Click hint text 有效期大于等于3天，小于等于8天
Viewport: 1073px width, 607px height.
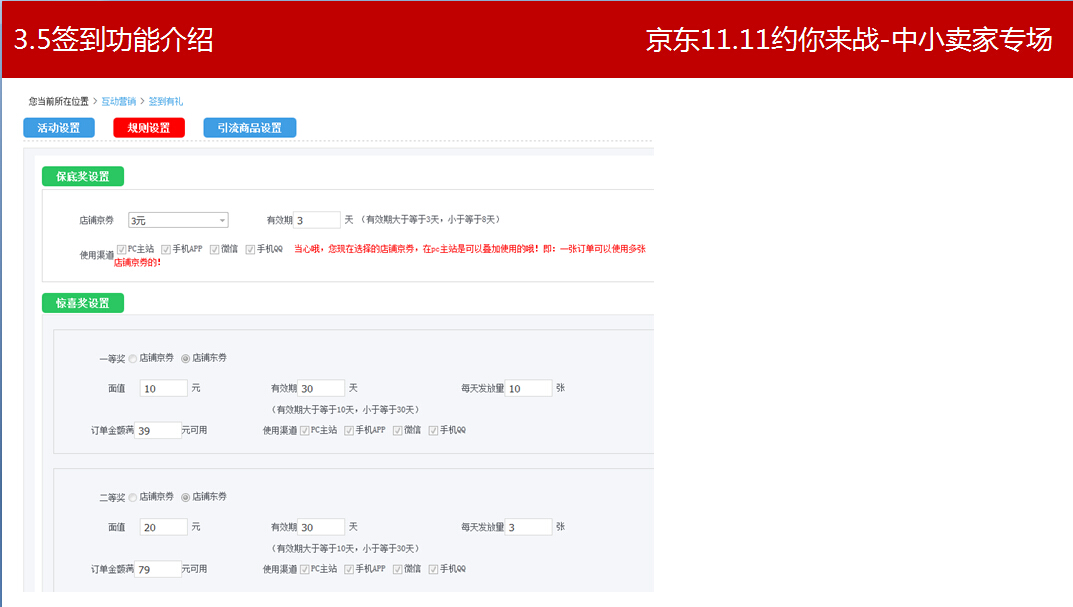click(432, 220)
